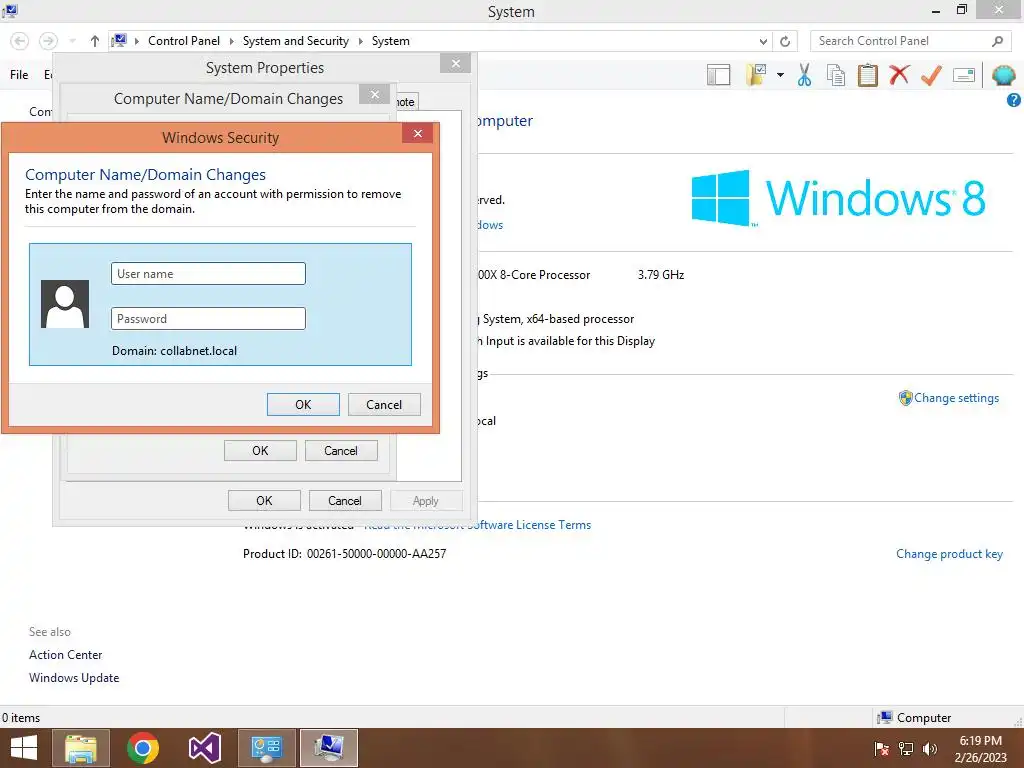The image size is (1024, 768).
Task: Click the Cut scissors icon
Action: click(805, 75)
